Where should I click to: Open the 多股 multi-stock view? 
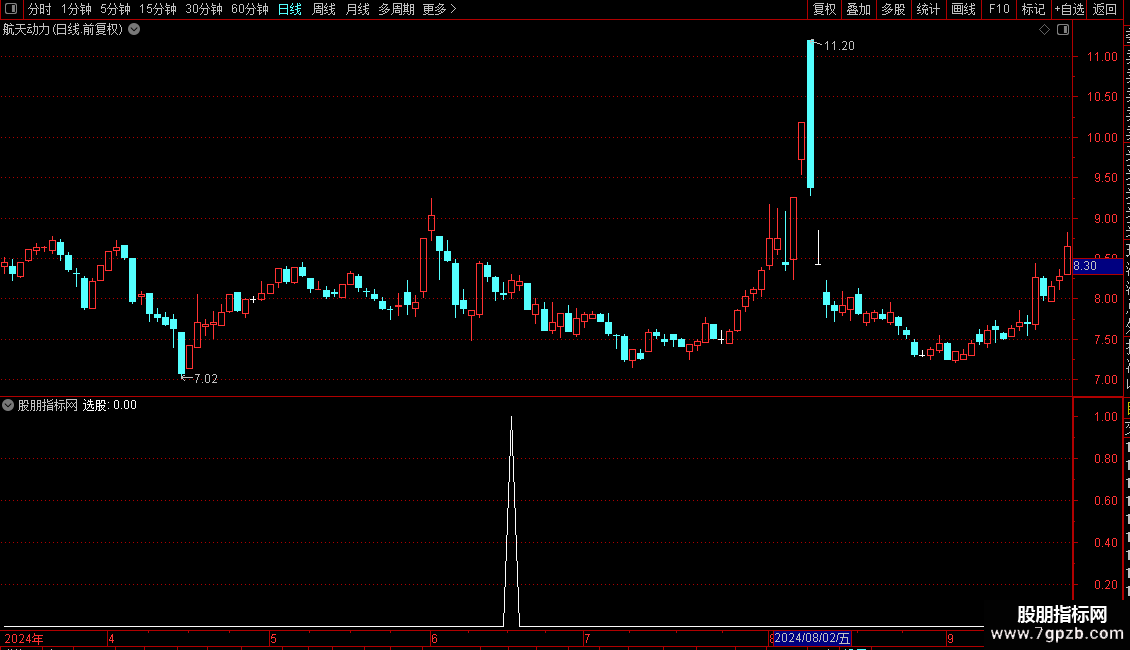(x=893, y=9)
